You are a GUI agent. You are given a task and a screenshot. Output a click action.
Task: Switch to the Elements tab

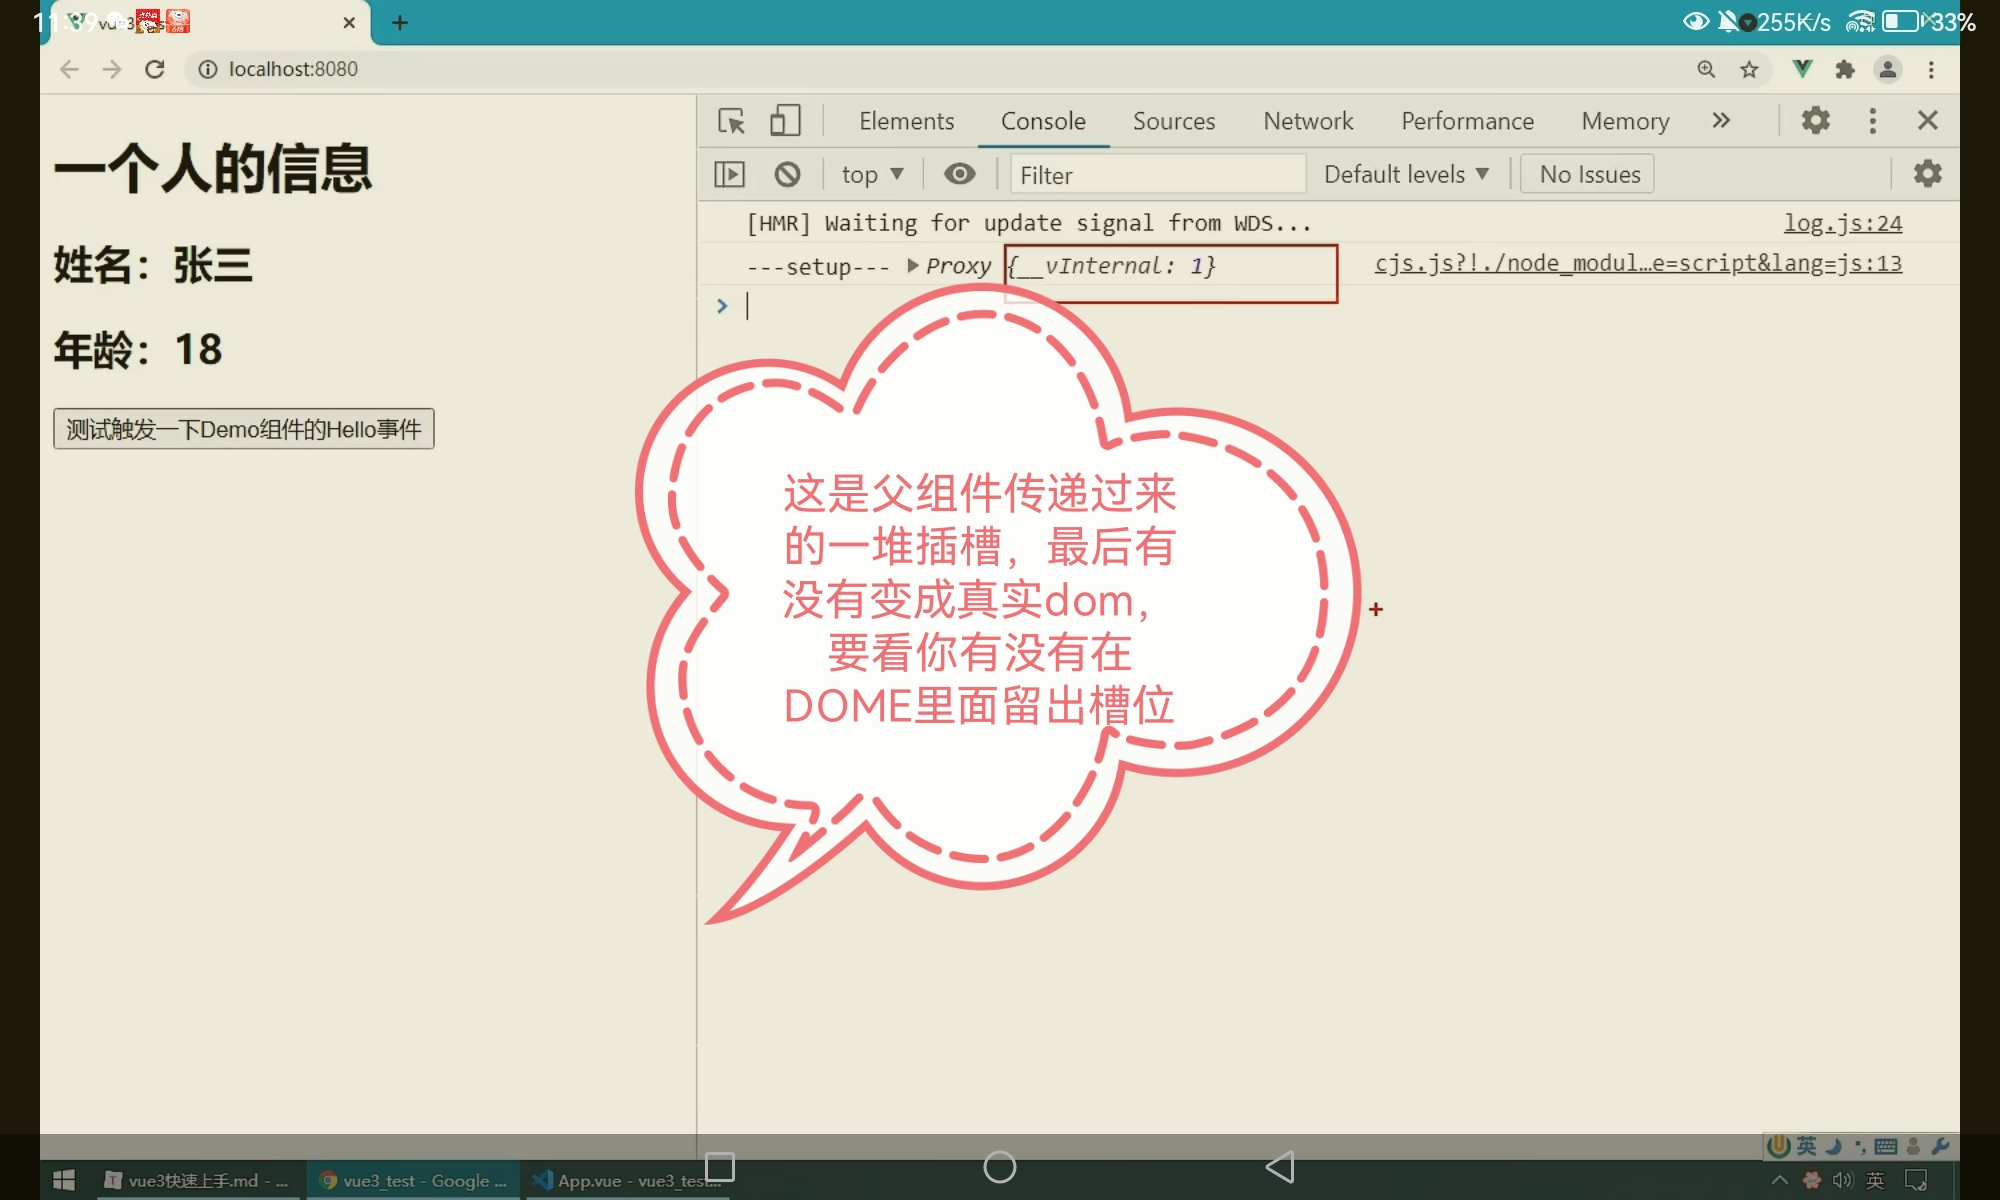[906, 121]
